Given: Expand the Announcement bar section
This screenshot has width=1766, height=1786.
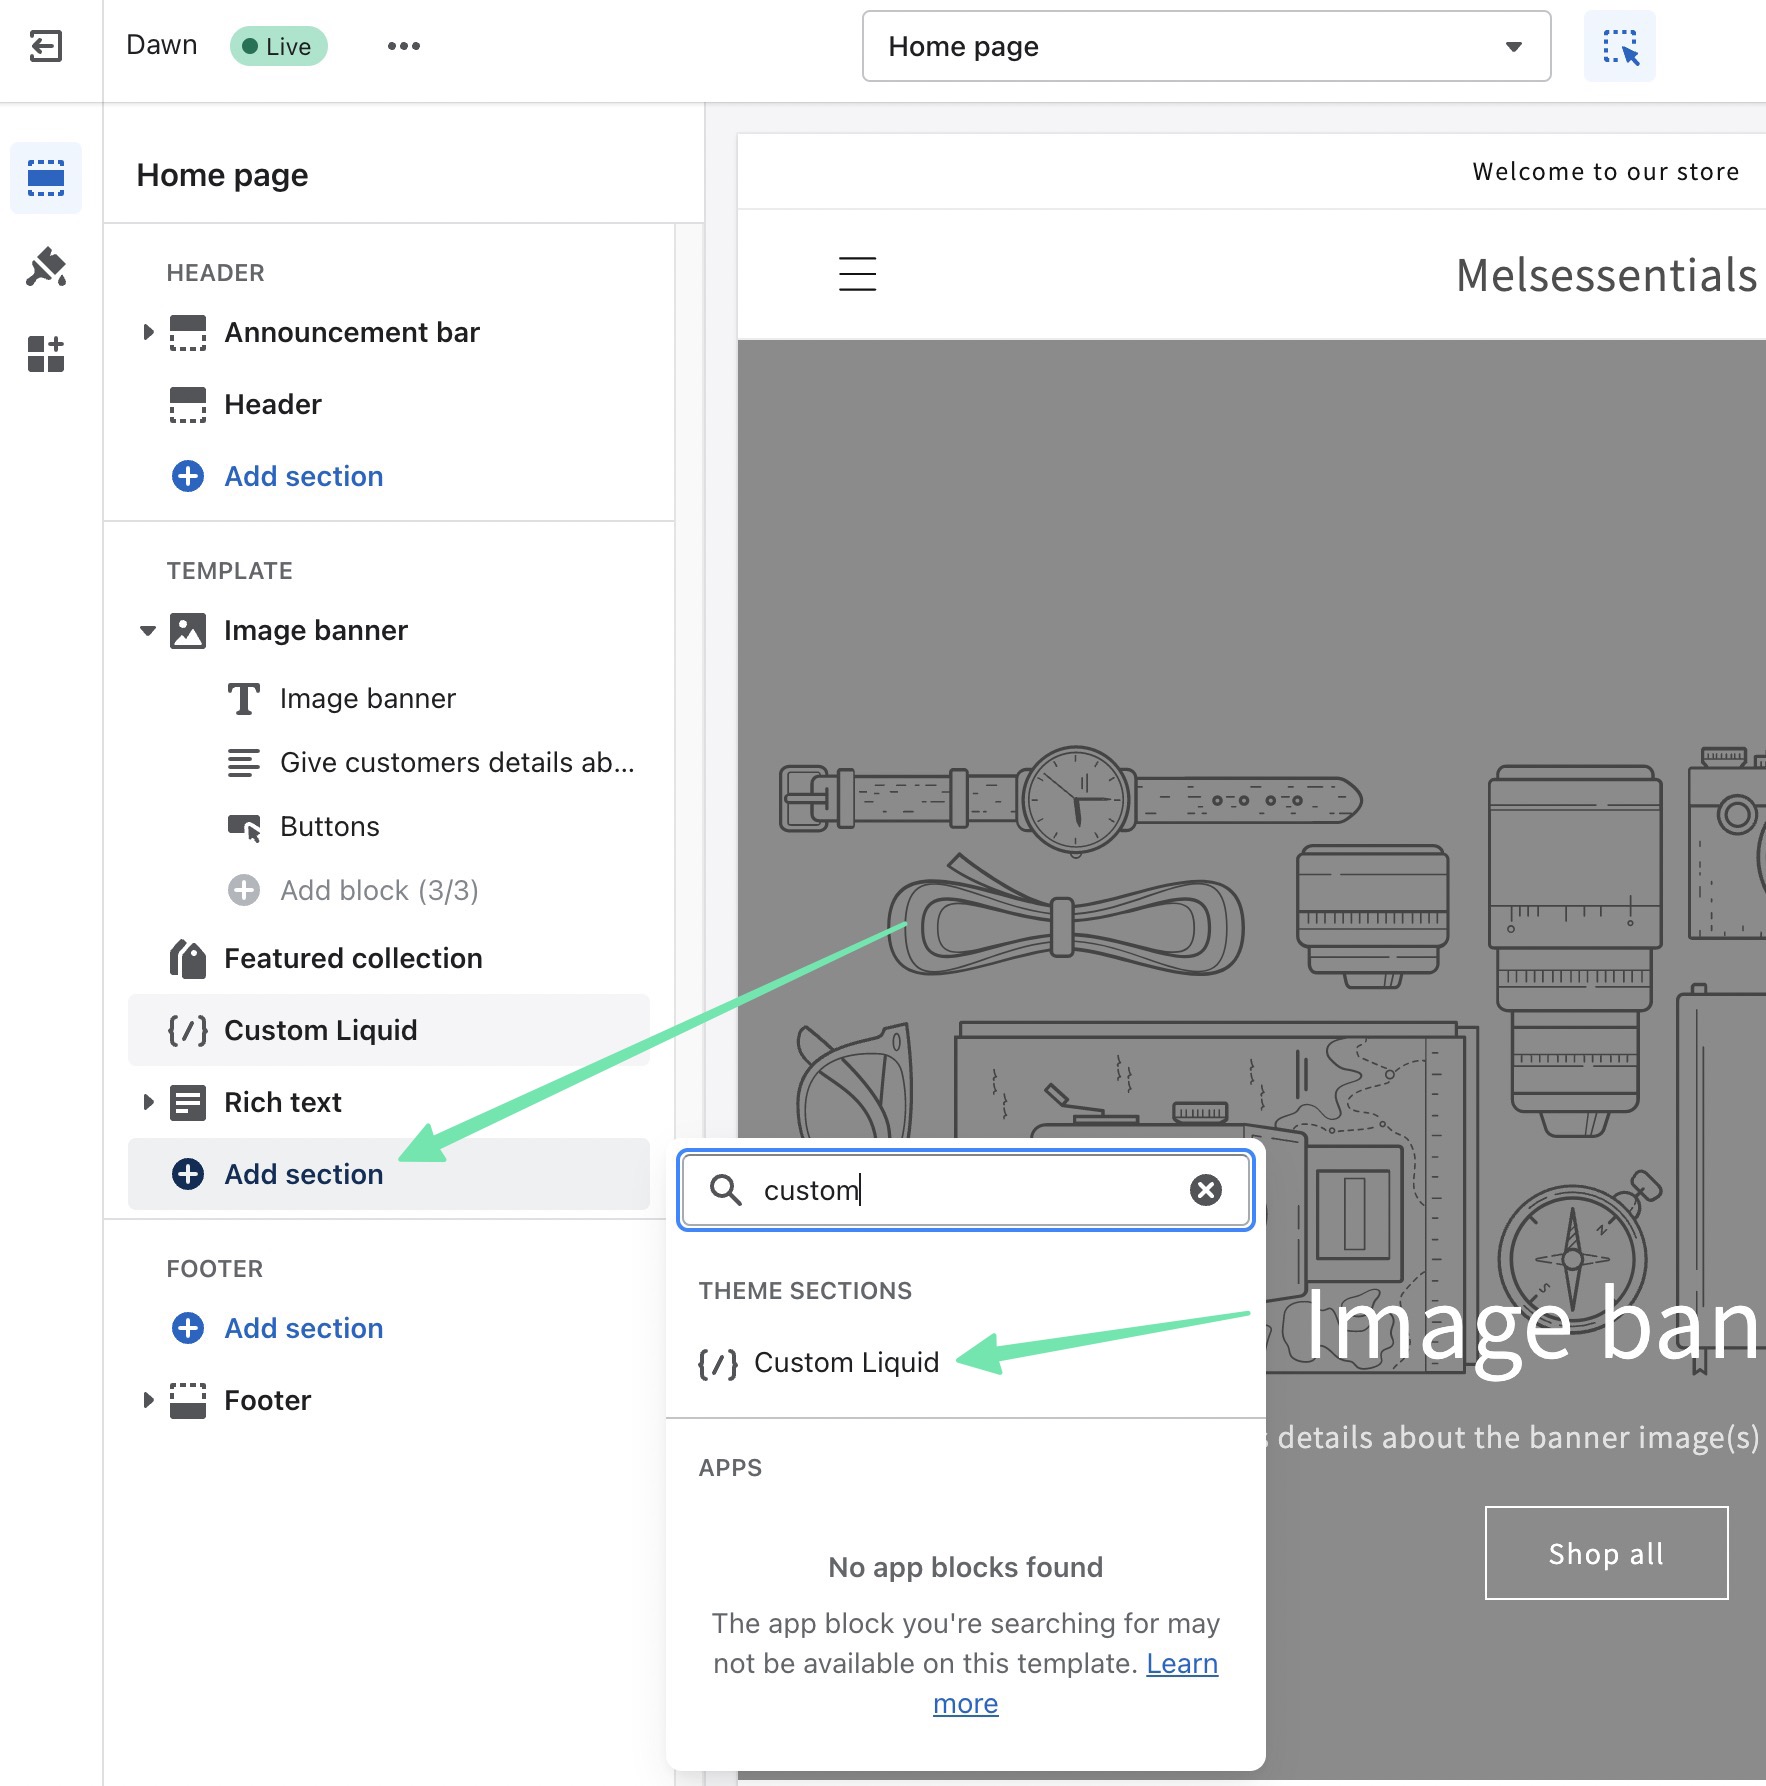Looking at the screenshot, I should 148,332.
